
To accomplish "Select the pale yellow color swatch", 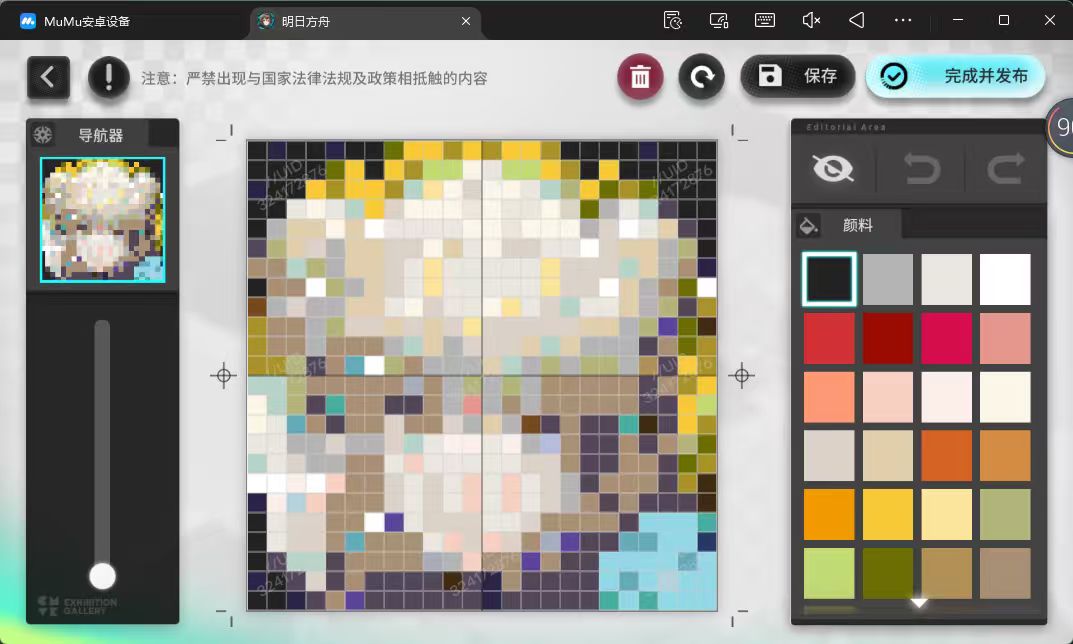I will (x=946, y=515).
